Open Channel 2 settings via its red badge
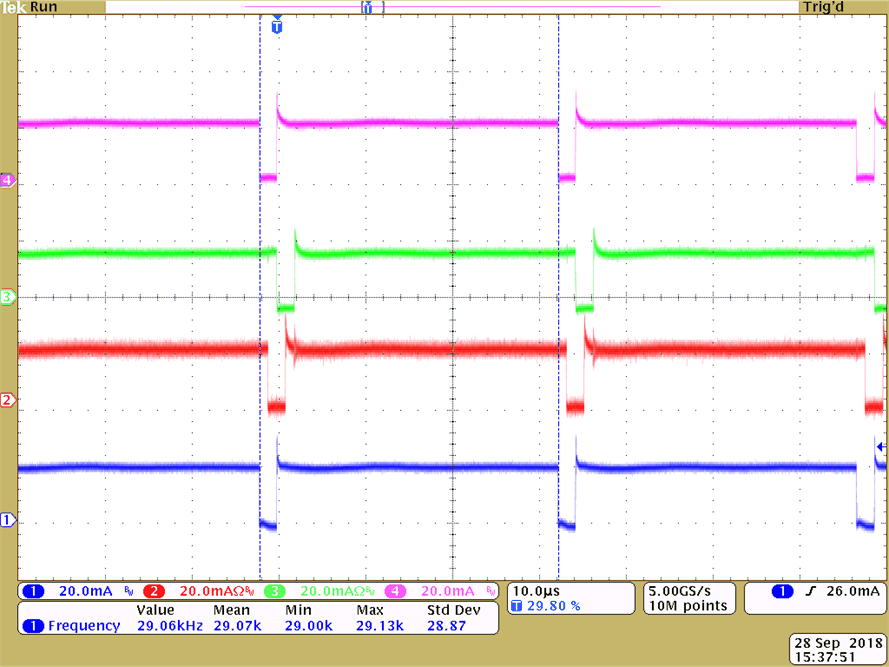The height and width of the screenshot is (667, 889). click(153, 591)
